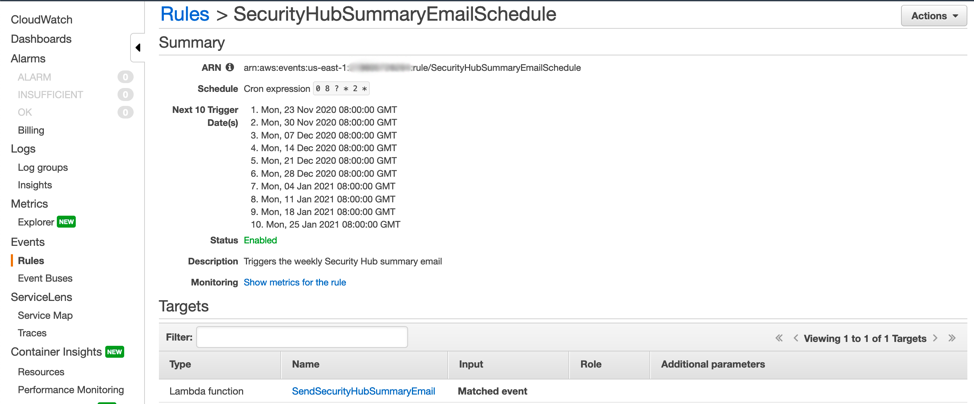Select Metrics in the sidebar
The width and height of the screenshot is (974, 404).
coord(29,204)
